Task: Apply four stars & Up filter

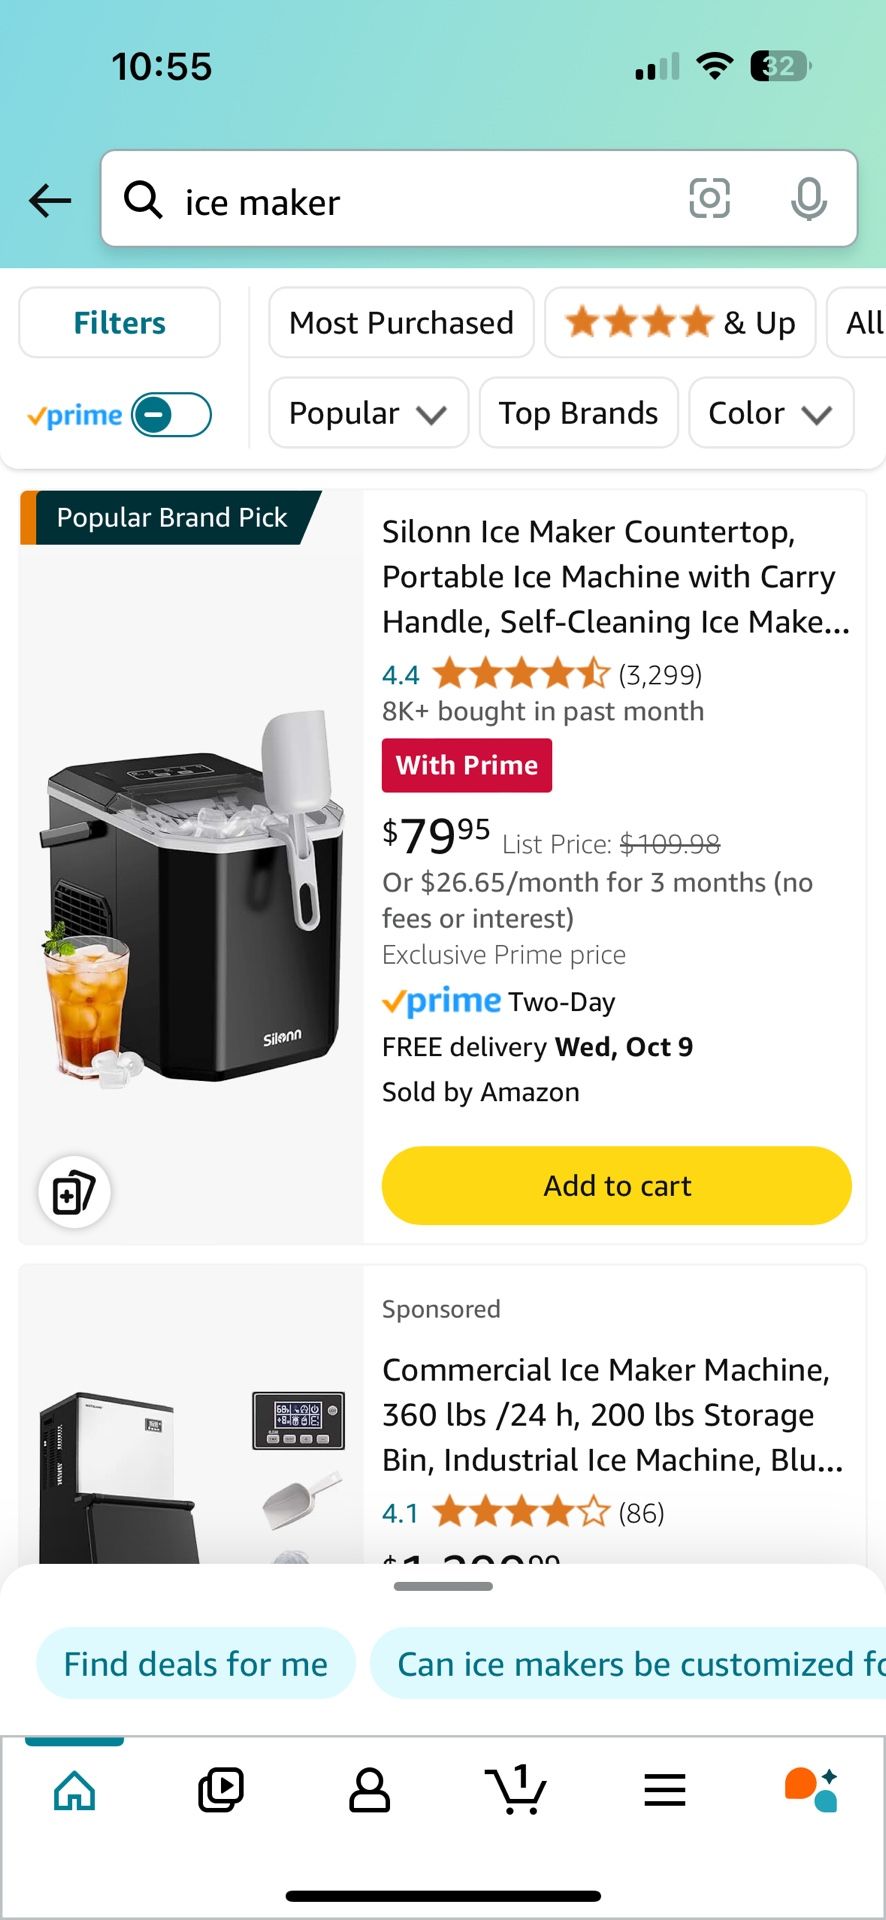Action: pos(680,323)
